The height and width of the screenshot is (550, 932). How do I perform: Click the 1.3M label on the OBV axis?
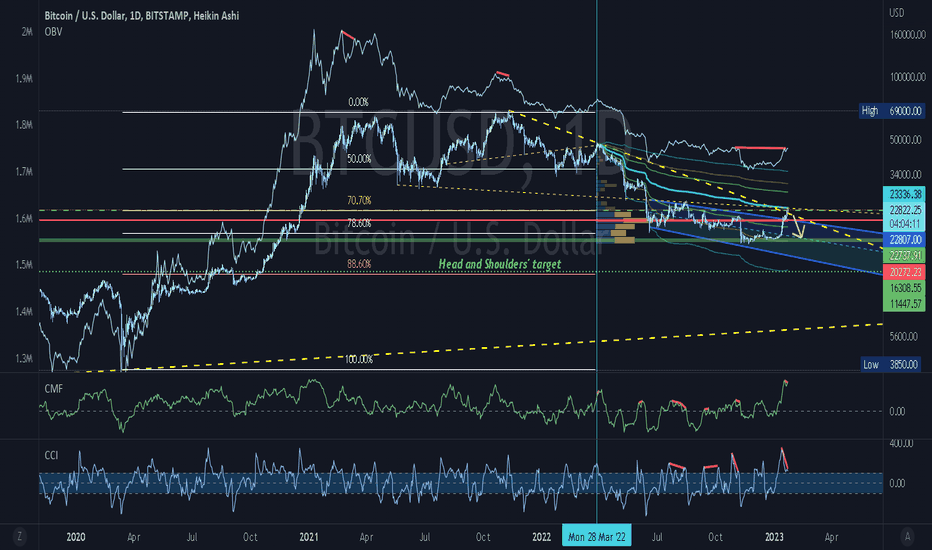pos(24,359)
